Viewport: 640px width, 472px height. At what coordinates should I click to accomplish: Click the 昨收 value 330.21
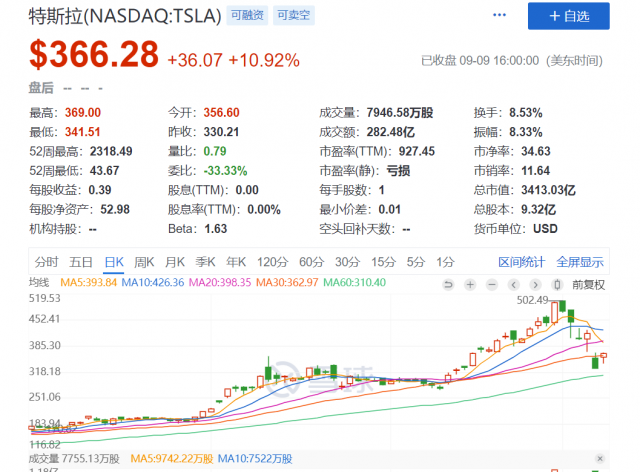[x=221, y=132]
